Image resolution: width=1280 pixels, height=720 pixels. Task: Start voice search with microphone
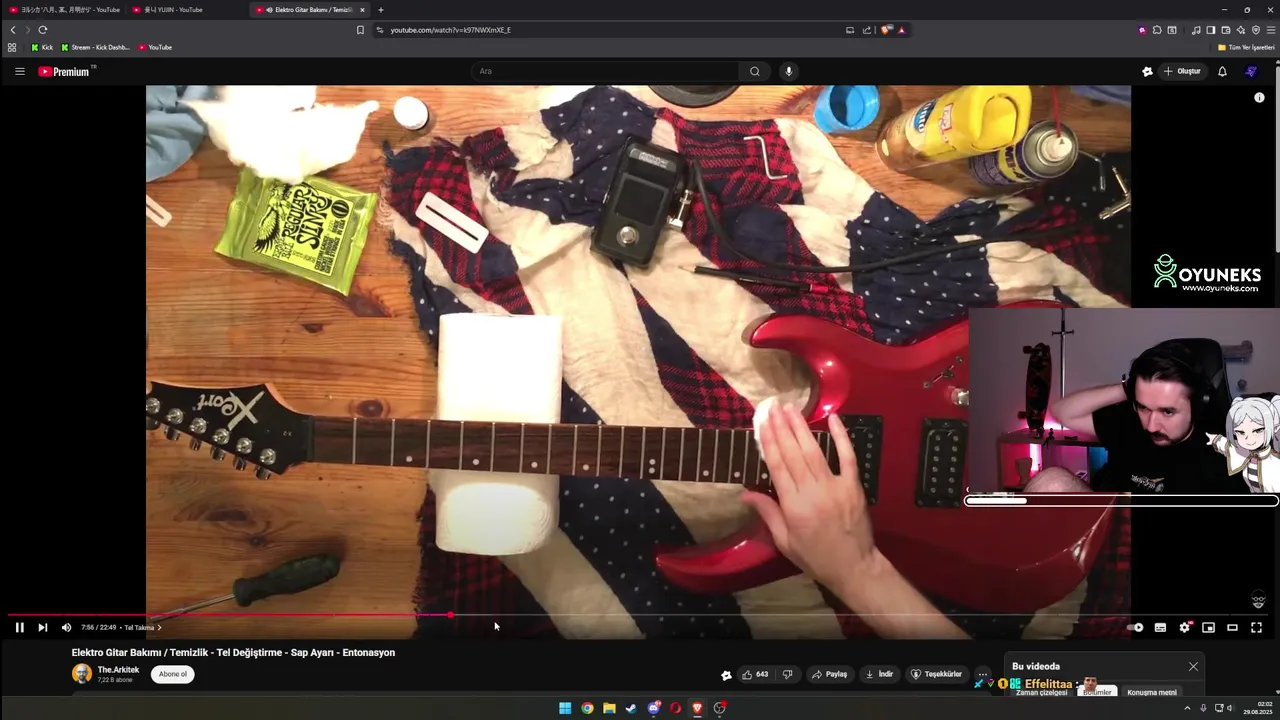[x=788, y=71]
